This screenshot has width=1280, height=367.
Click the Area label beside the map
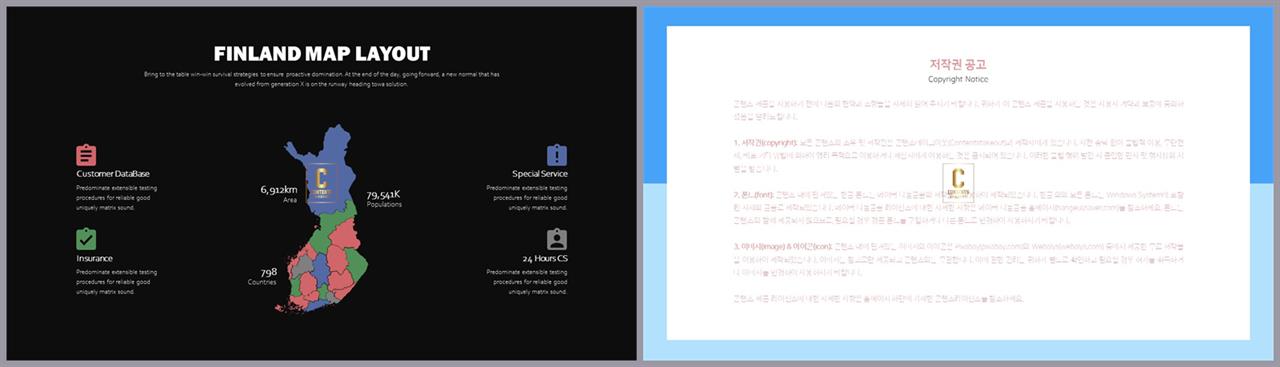[290, 200]
